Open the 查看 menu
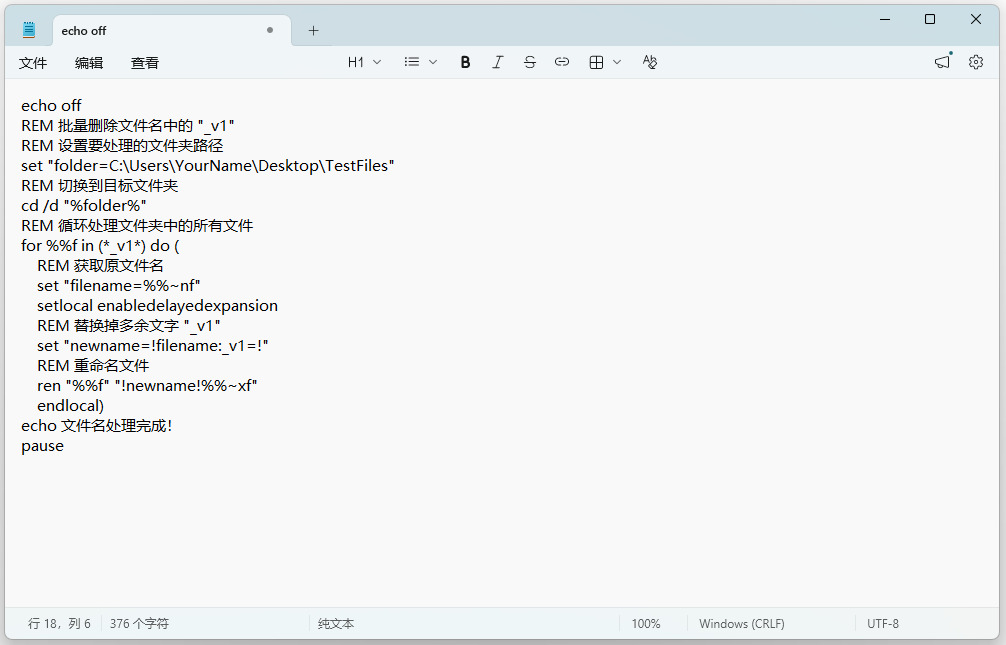Screen dimensions: 1006x645 [144, 63]
